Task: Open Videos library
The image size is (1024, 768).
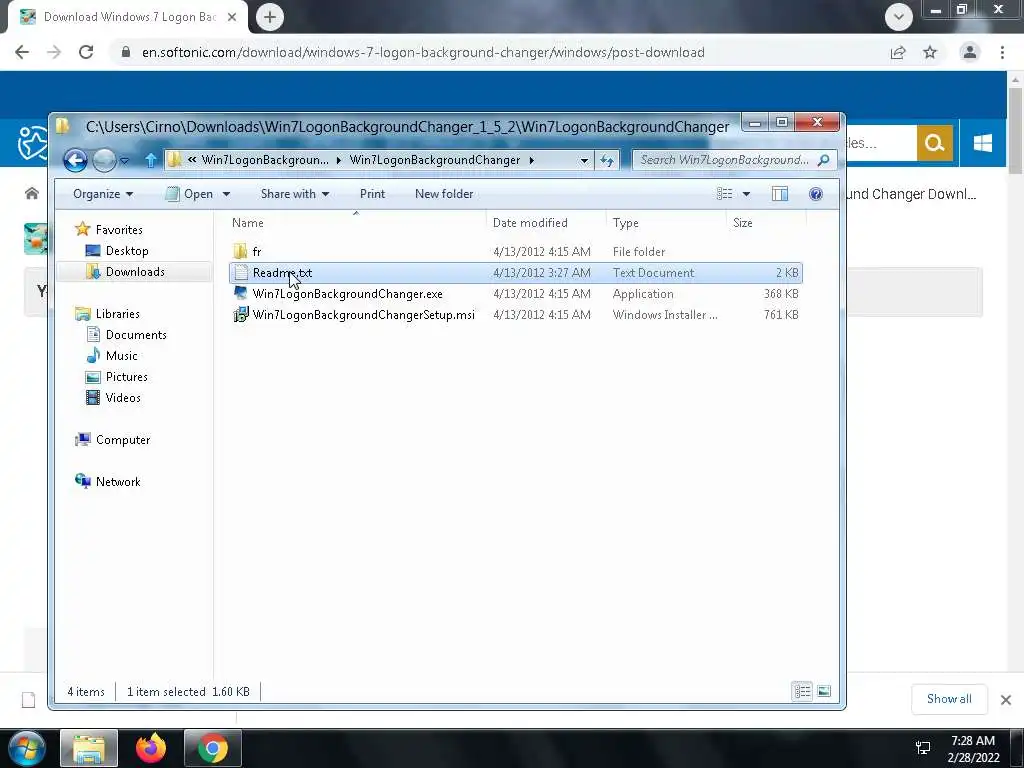Action: tap(123, 398)
